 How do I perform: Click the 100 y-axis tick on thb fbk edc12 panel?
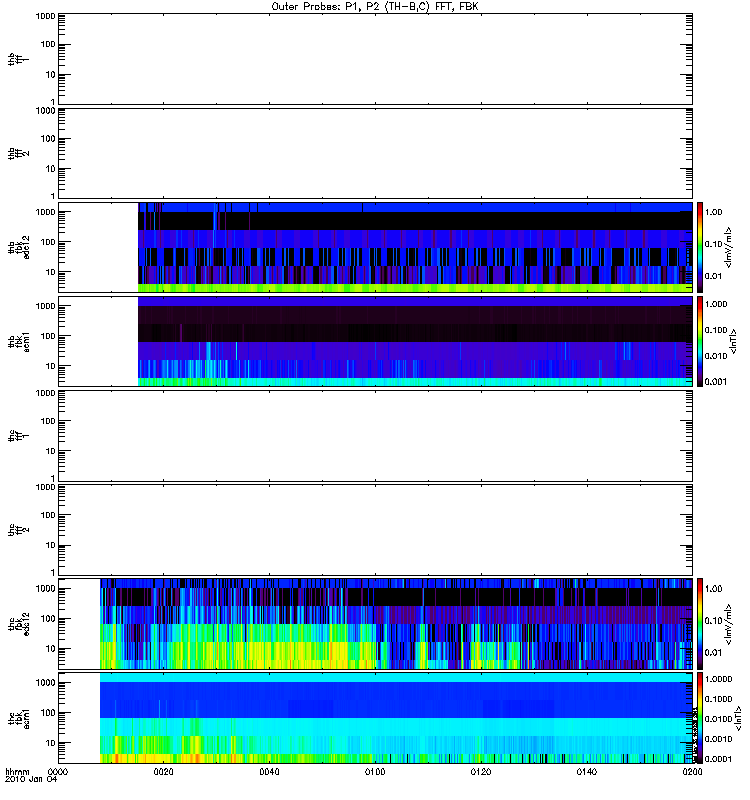tap(48, 242)
